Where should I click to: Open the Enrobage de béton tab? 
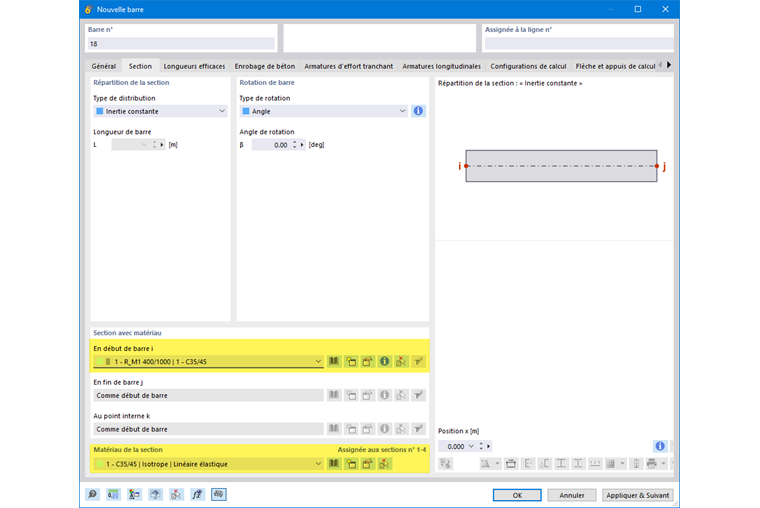click(x=265, y=66)
